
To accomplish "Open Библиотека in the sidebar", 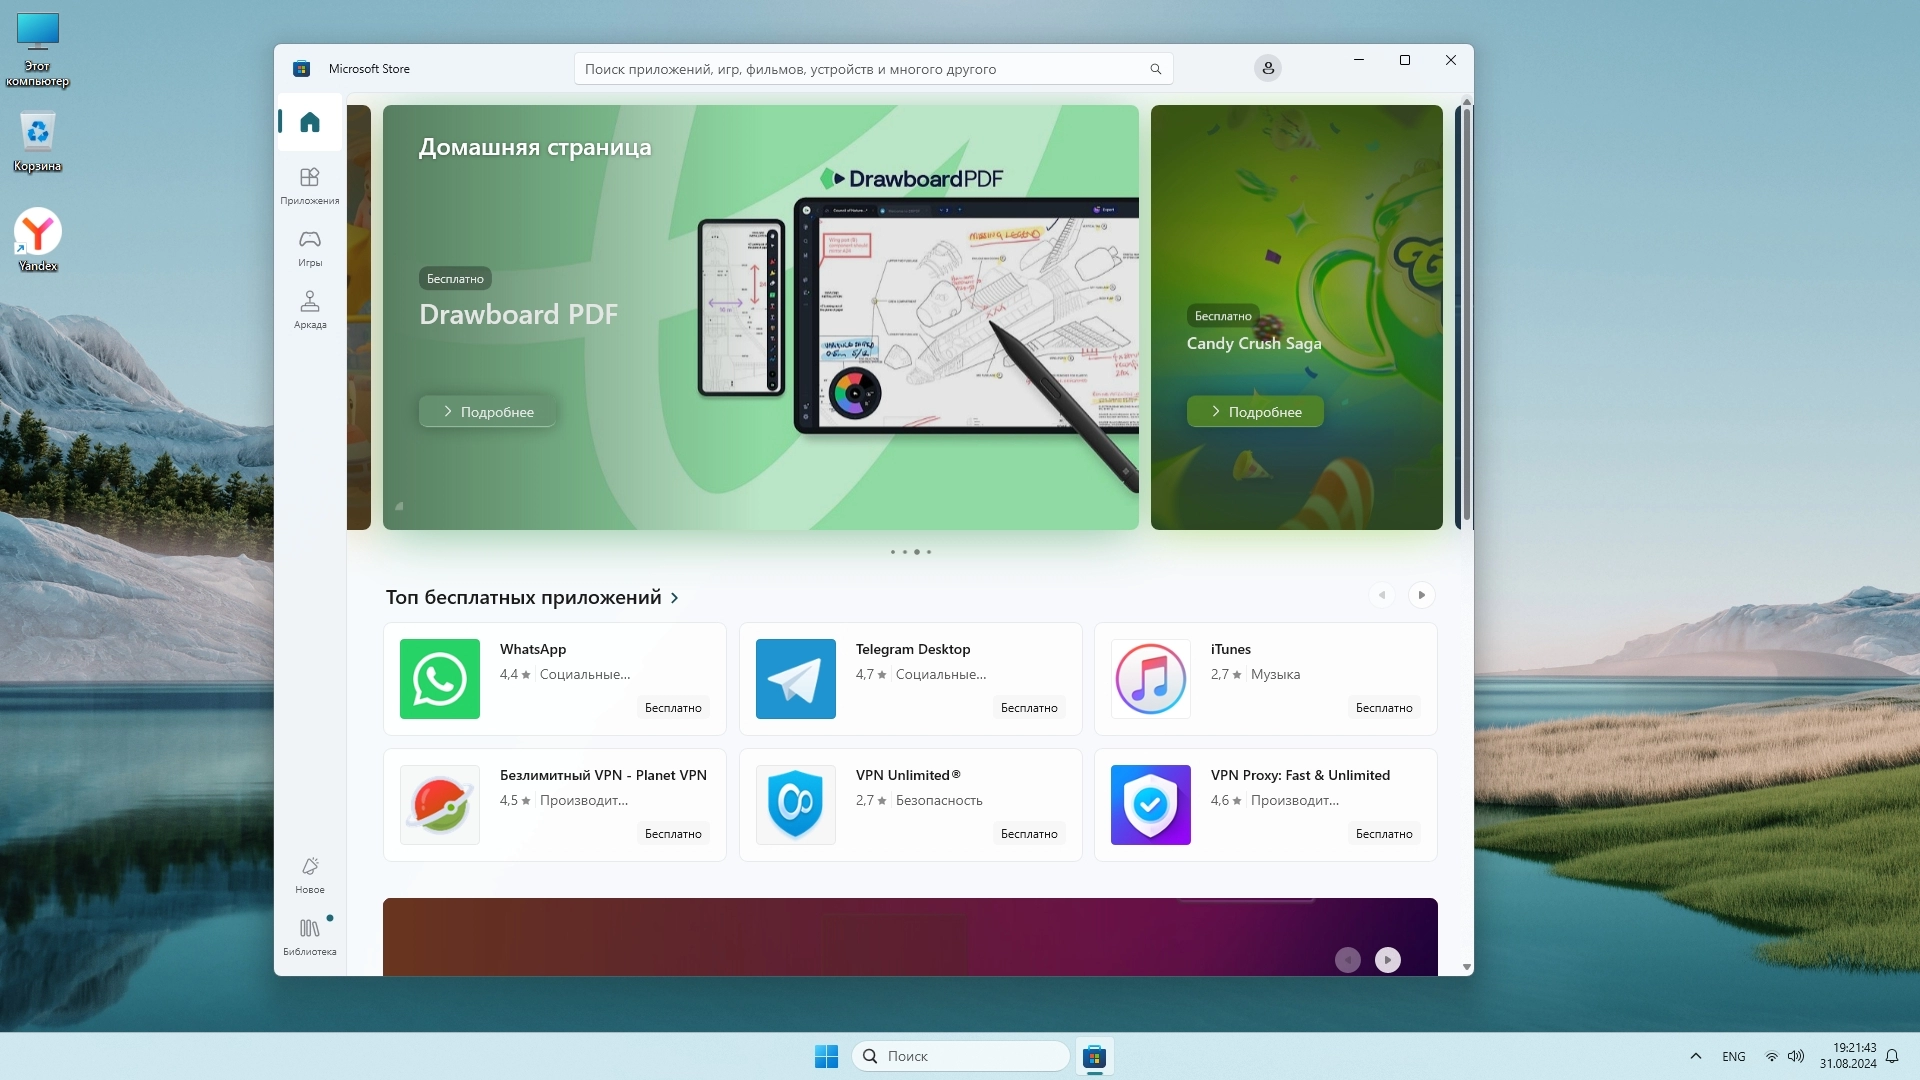I will [309, 936].
